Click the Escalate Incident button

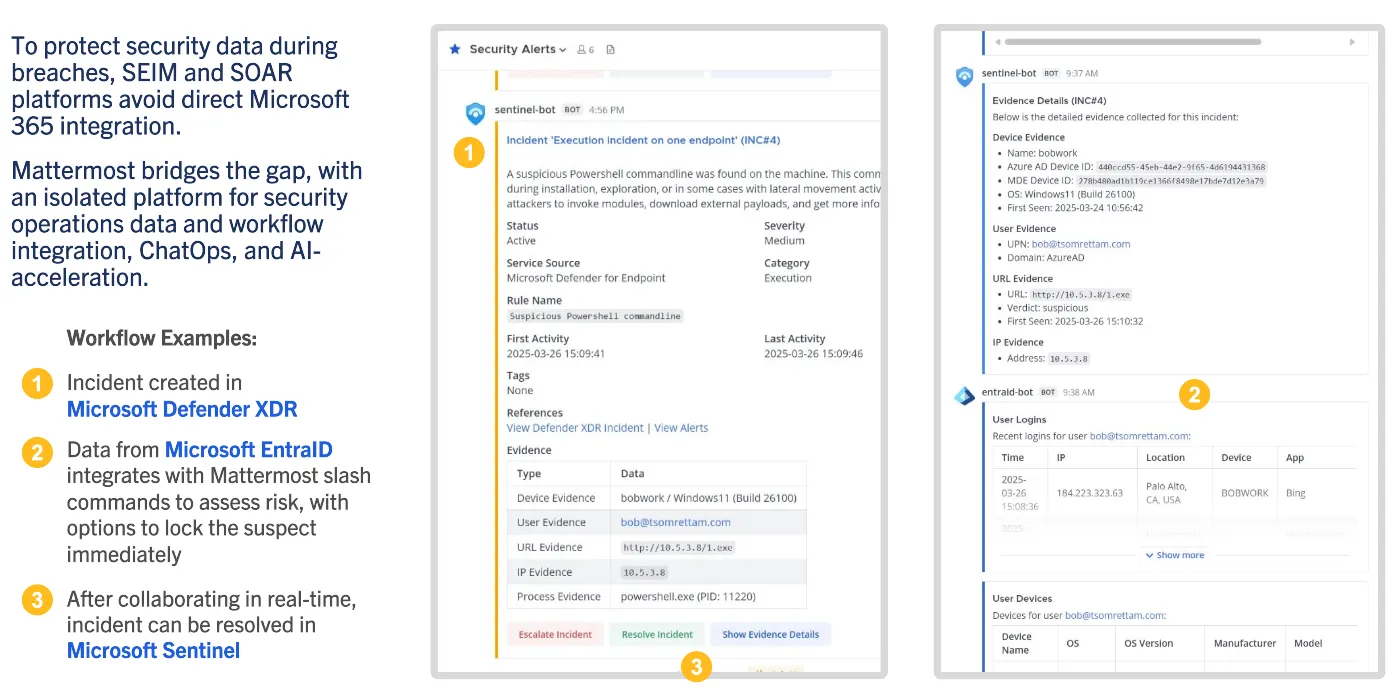554,634
